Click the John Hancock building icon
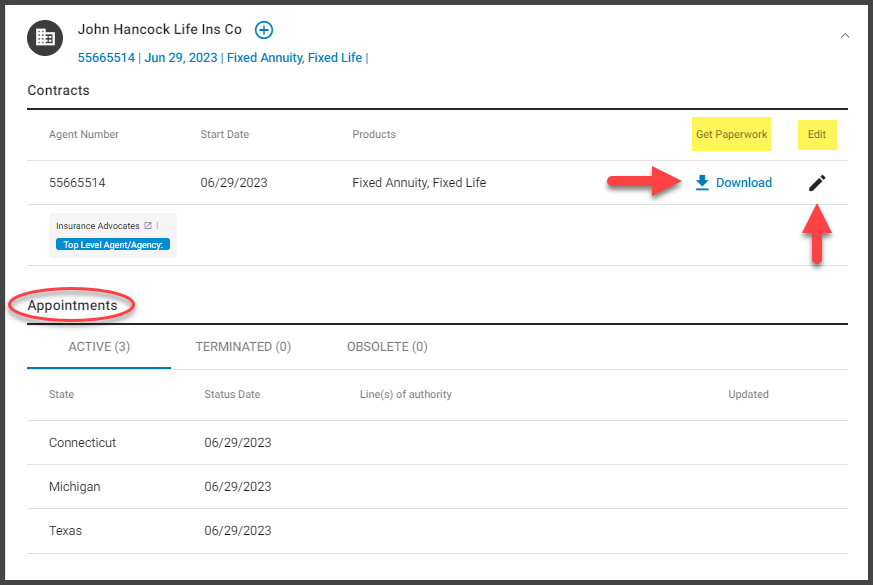 click(x=45, y=38)
